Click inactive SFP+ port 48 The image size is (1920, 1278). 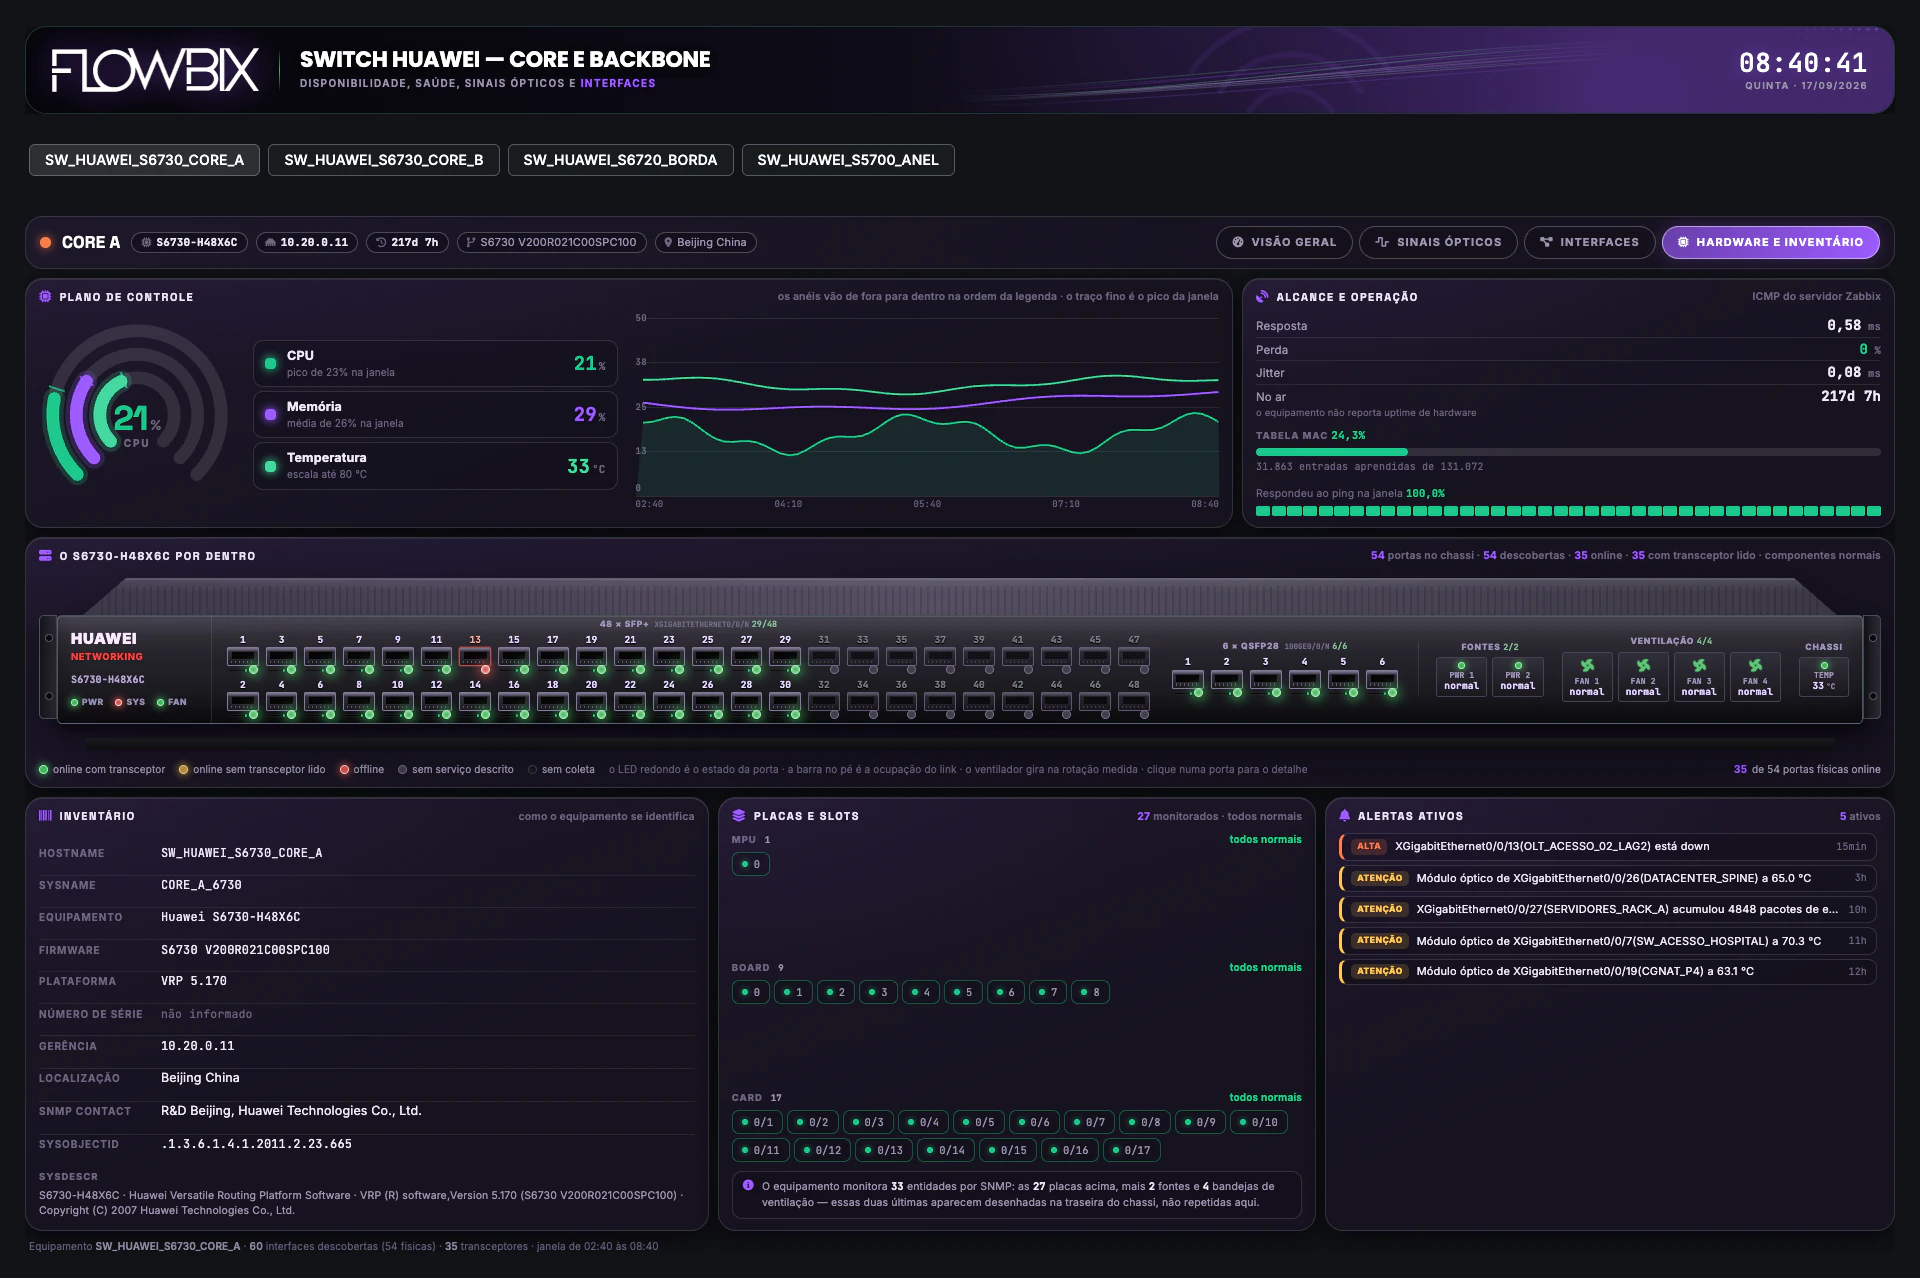pyautogui.click(x=1134, y=702)
